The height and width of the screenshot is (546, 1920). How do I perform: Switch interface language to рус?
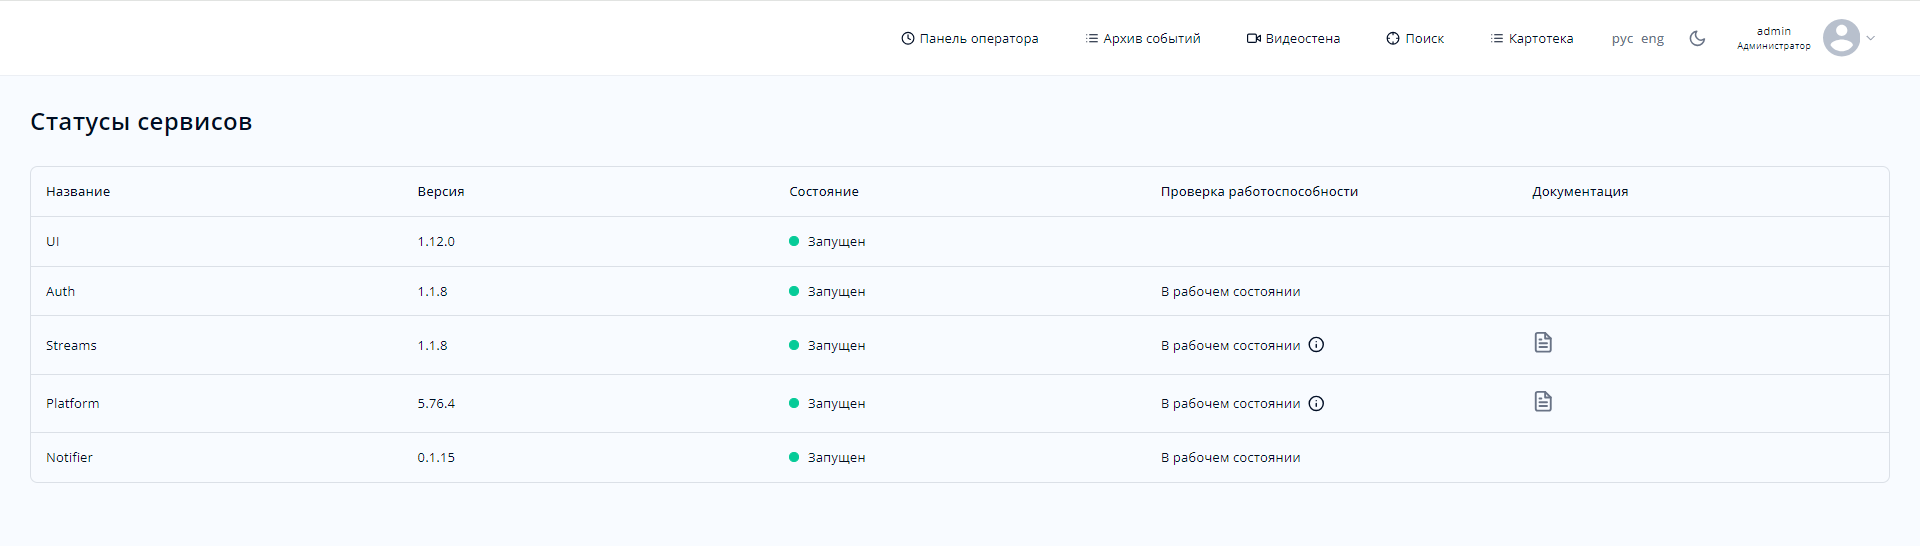click(1622, 39)
